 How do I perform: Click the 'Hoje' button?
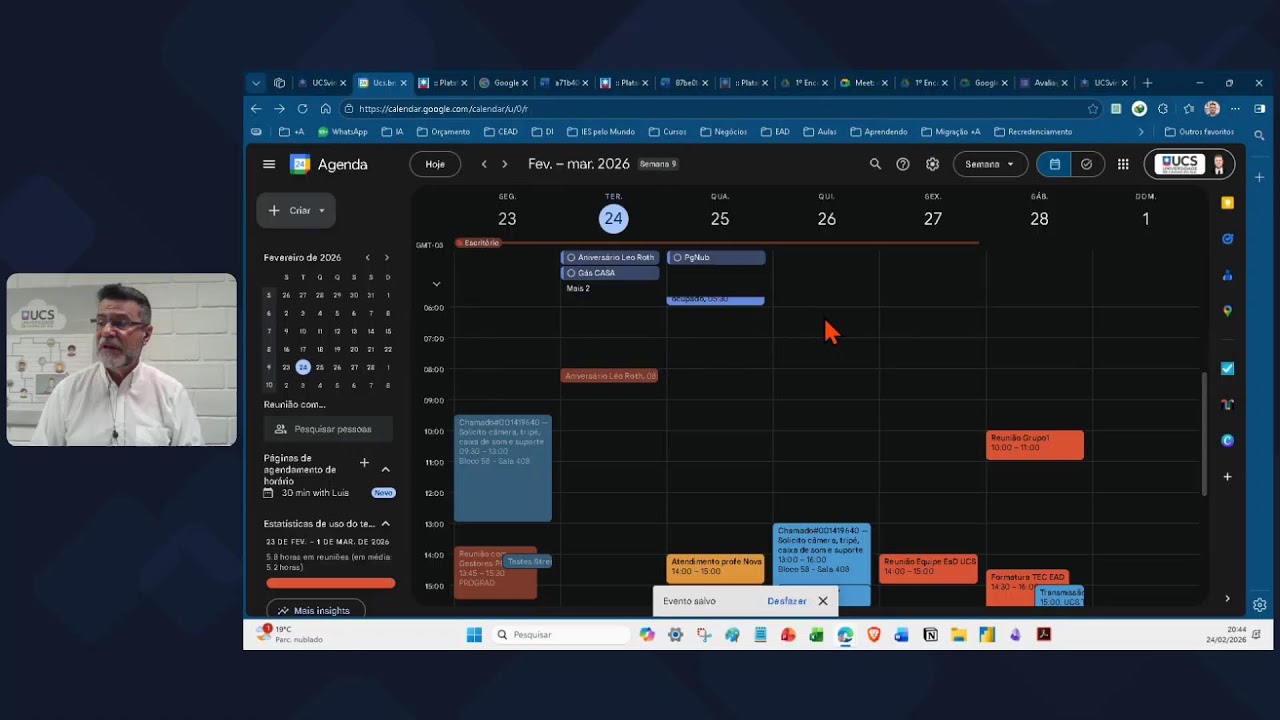pos(435,164)
